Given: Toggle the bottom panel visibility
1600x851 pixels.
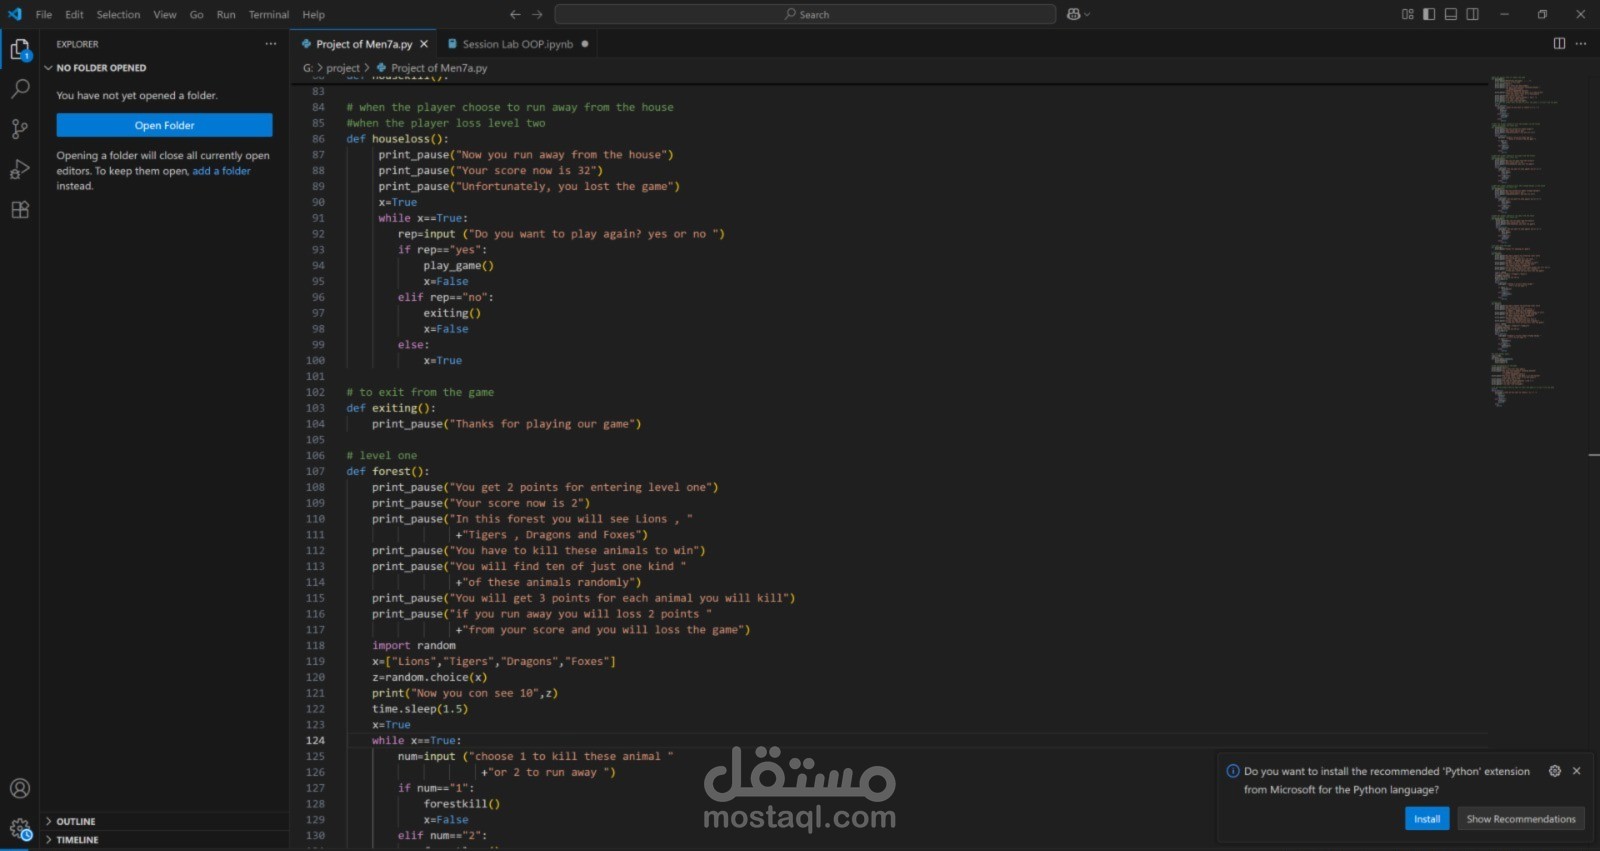Looking at the screenshot, I should [1451, 14].
